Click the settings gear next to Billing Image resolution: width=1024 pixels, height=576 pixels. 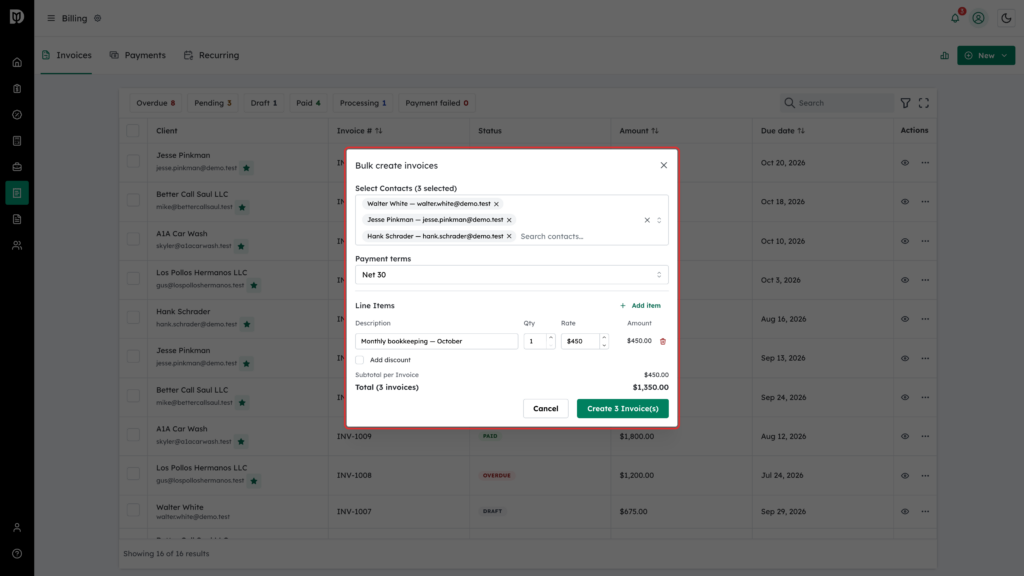tap(98, 18)
